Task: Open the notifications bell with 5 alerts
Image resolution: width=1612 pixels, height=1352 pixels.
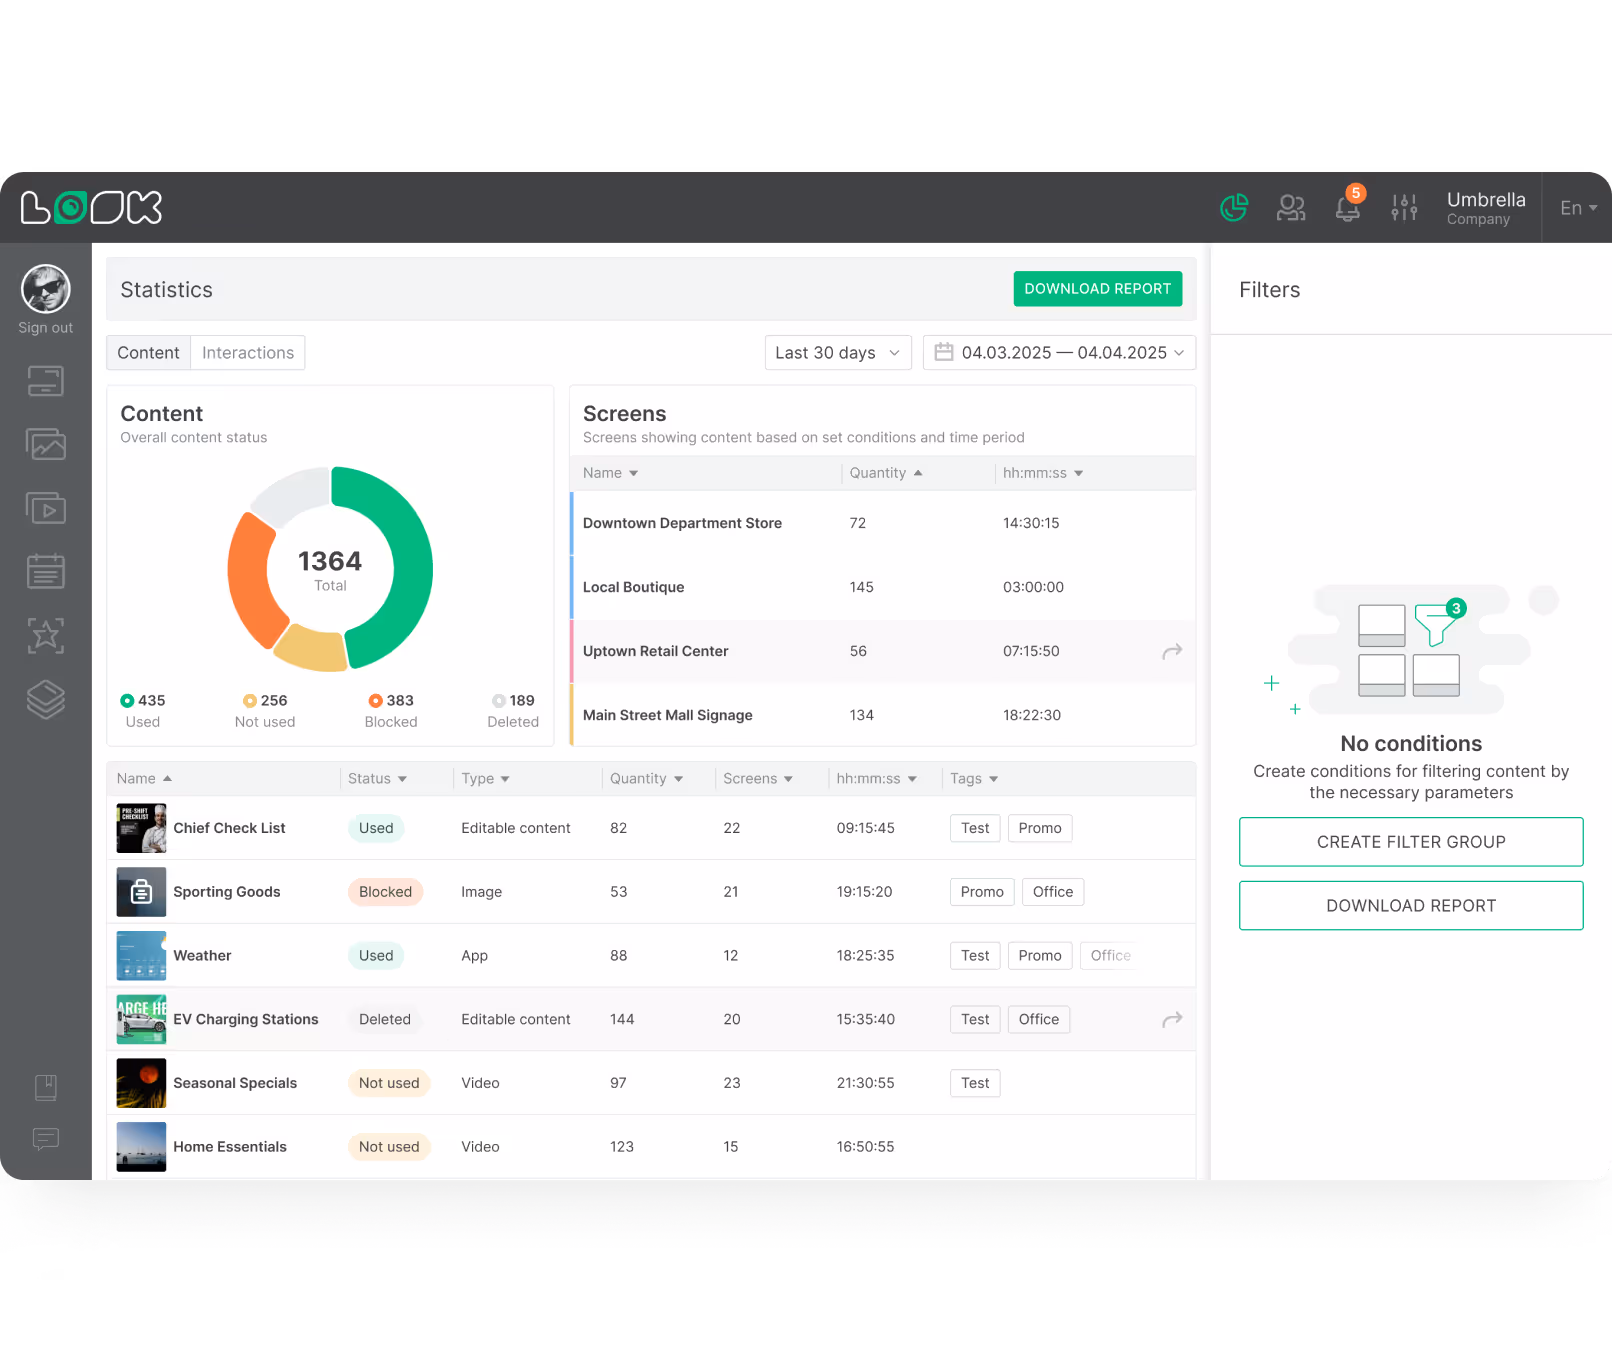Action: (x=1347, y=208)
